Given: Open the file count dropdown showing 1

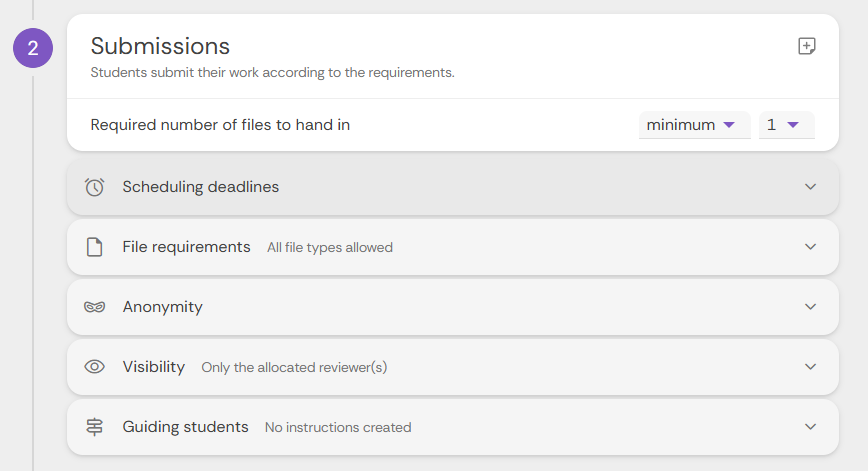Looking at the screenshot, I should click(x=784, y=125).
